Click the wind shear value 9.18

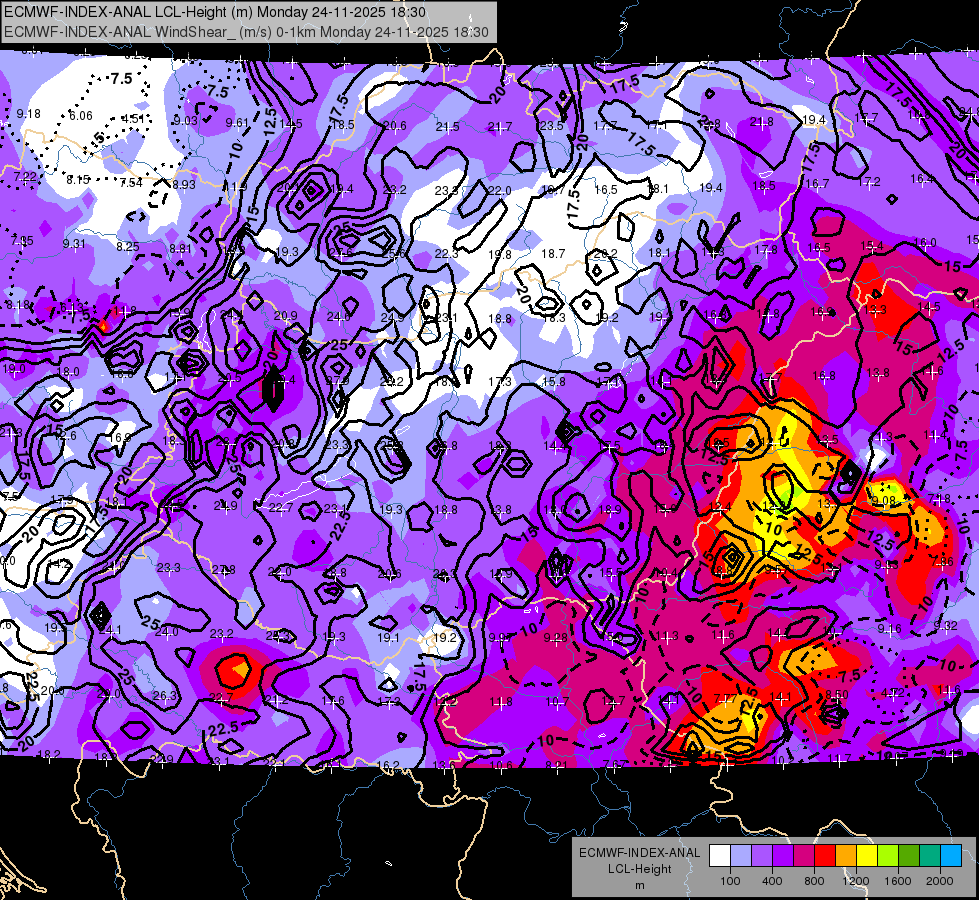29,114
